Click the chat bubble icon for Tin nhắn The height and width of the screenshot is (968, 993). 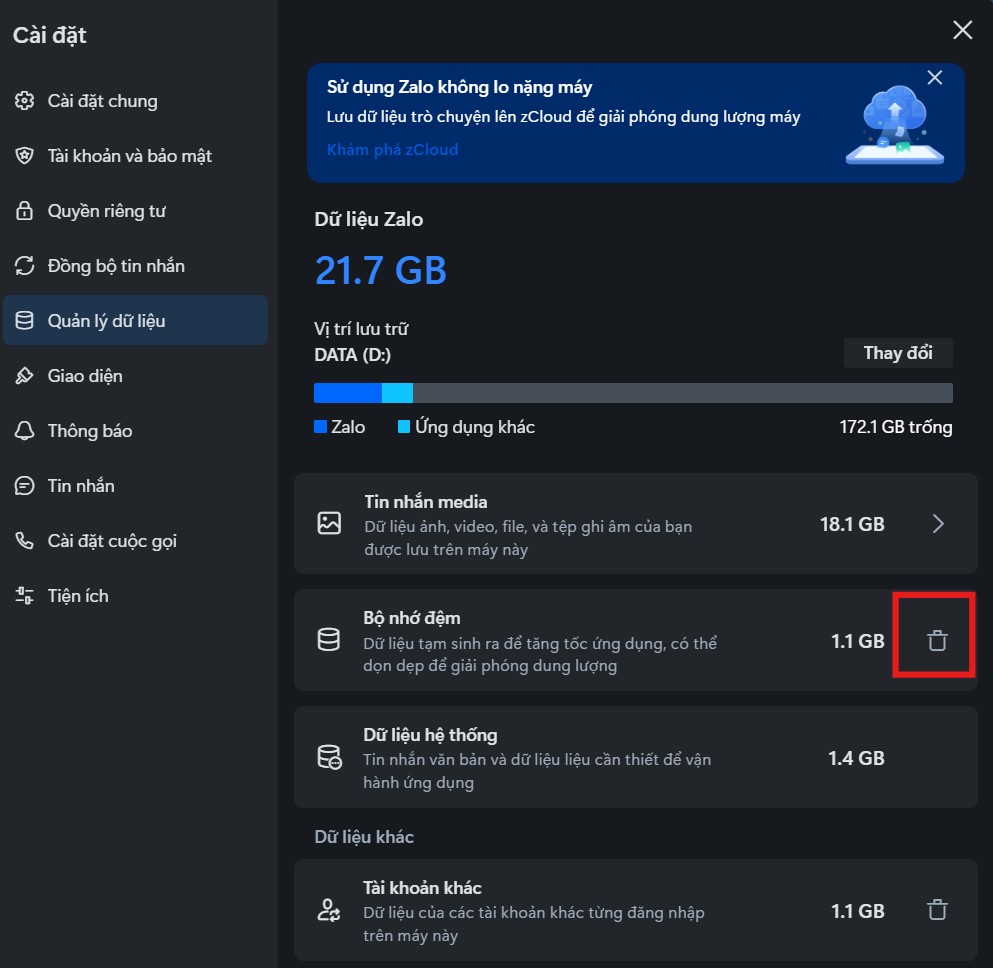(x=24, y=486)
